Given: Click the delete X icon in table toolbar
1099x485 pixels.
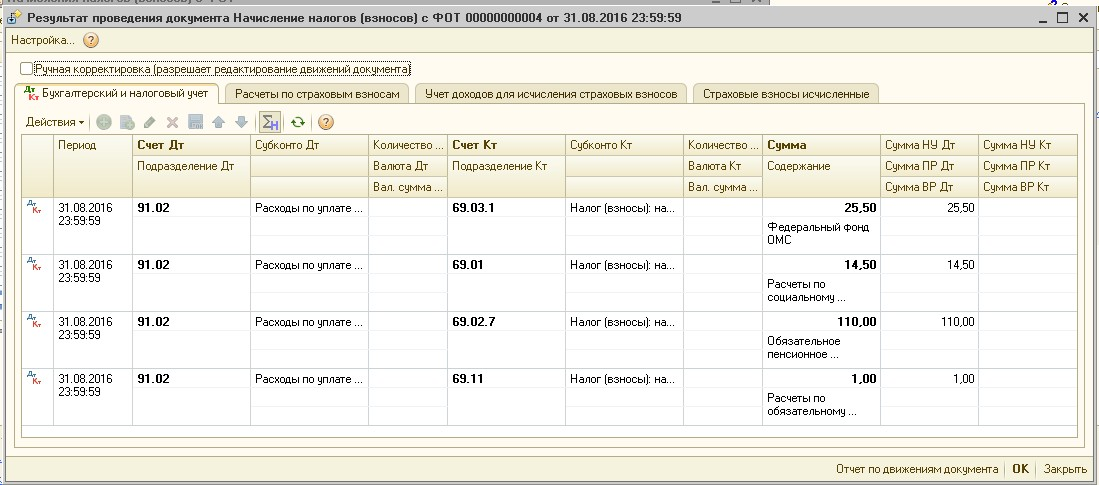Looking at the screenshot, I should click(172, 122).
